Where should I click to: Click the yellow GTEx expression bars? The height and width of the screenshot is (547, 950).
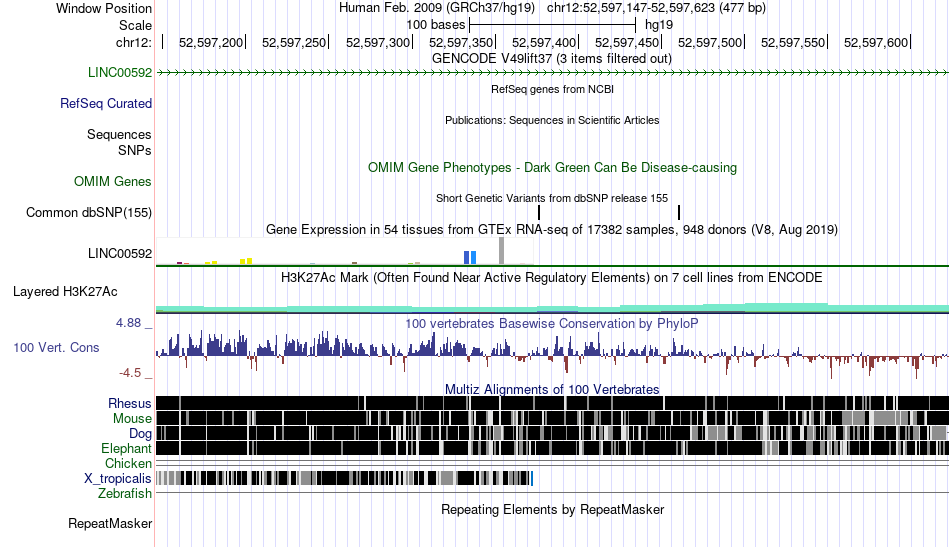(246, 261)
